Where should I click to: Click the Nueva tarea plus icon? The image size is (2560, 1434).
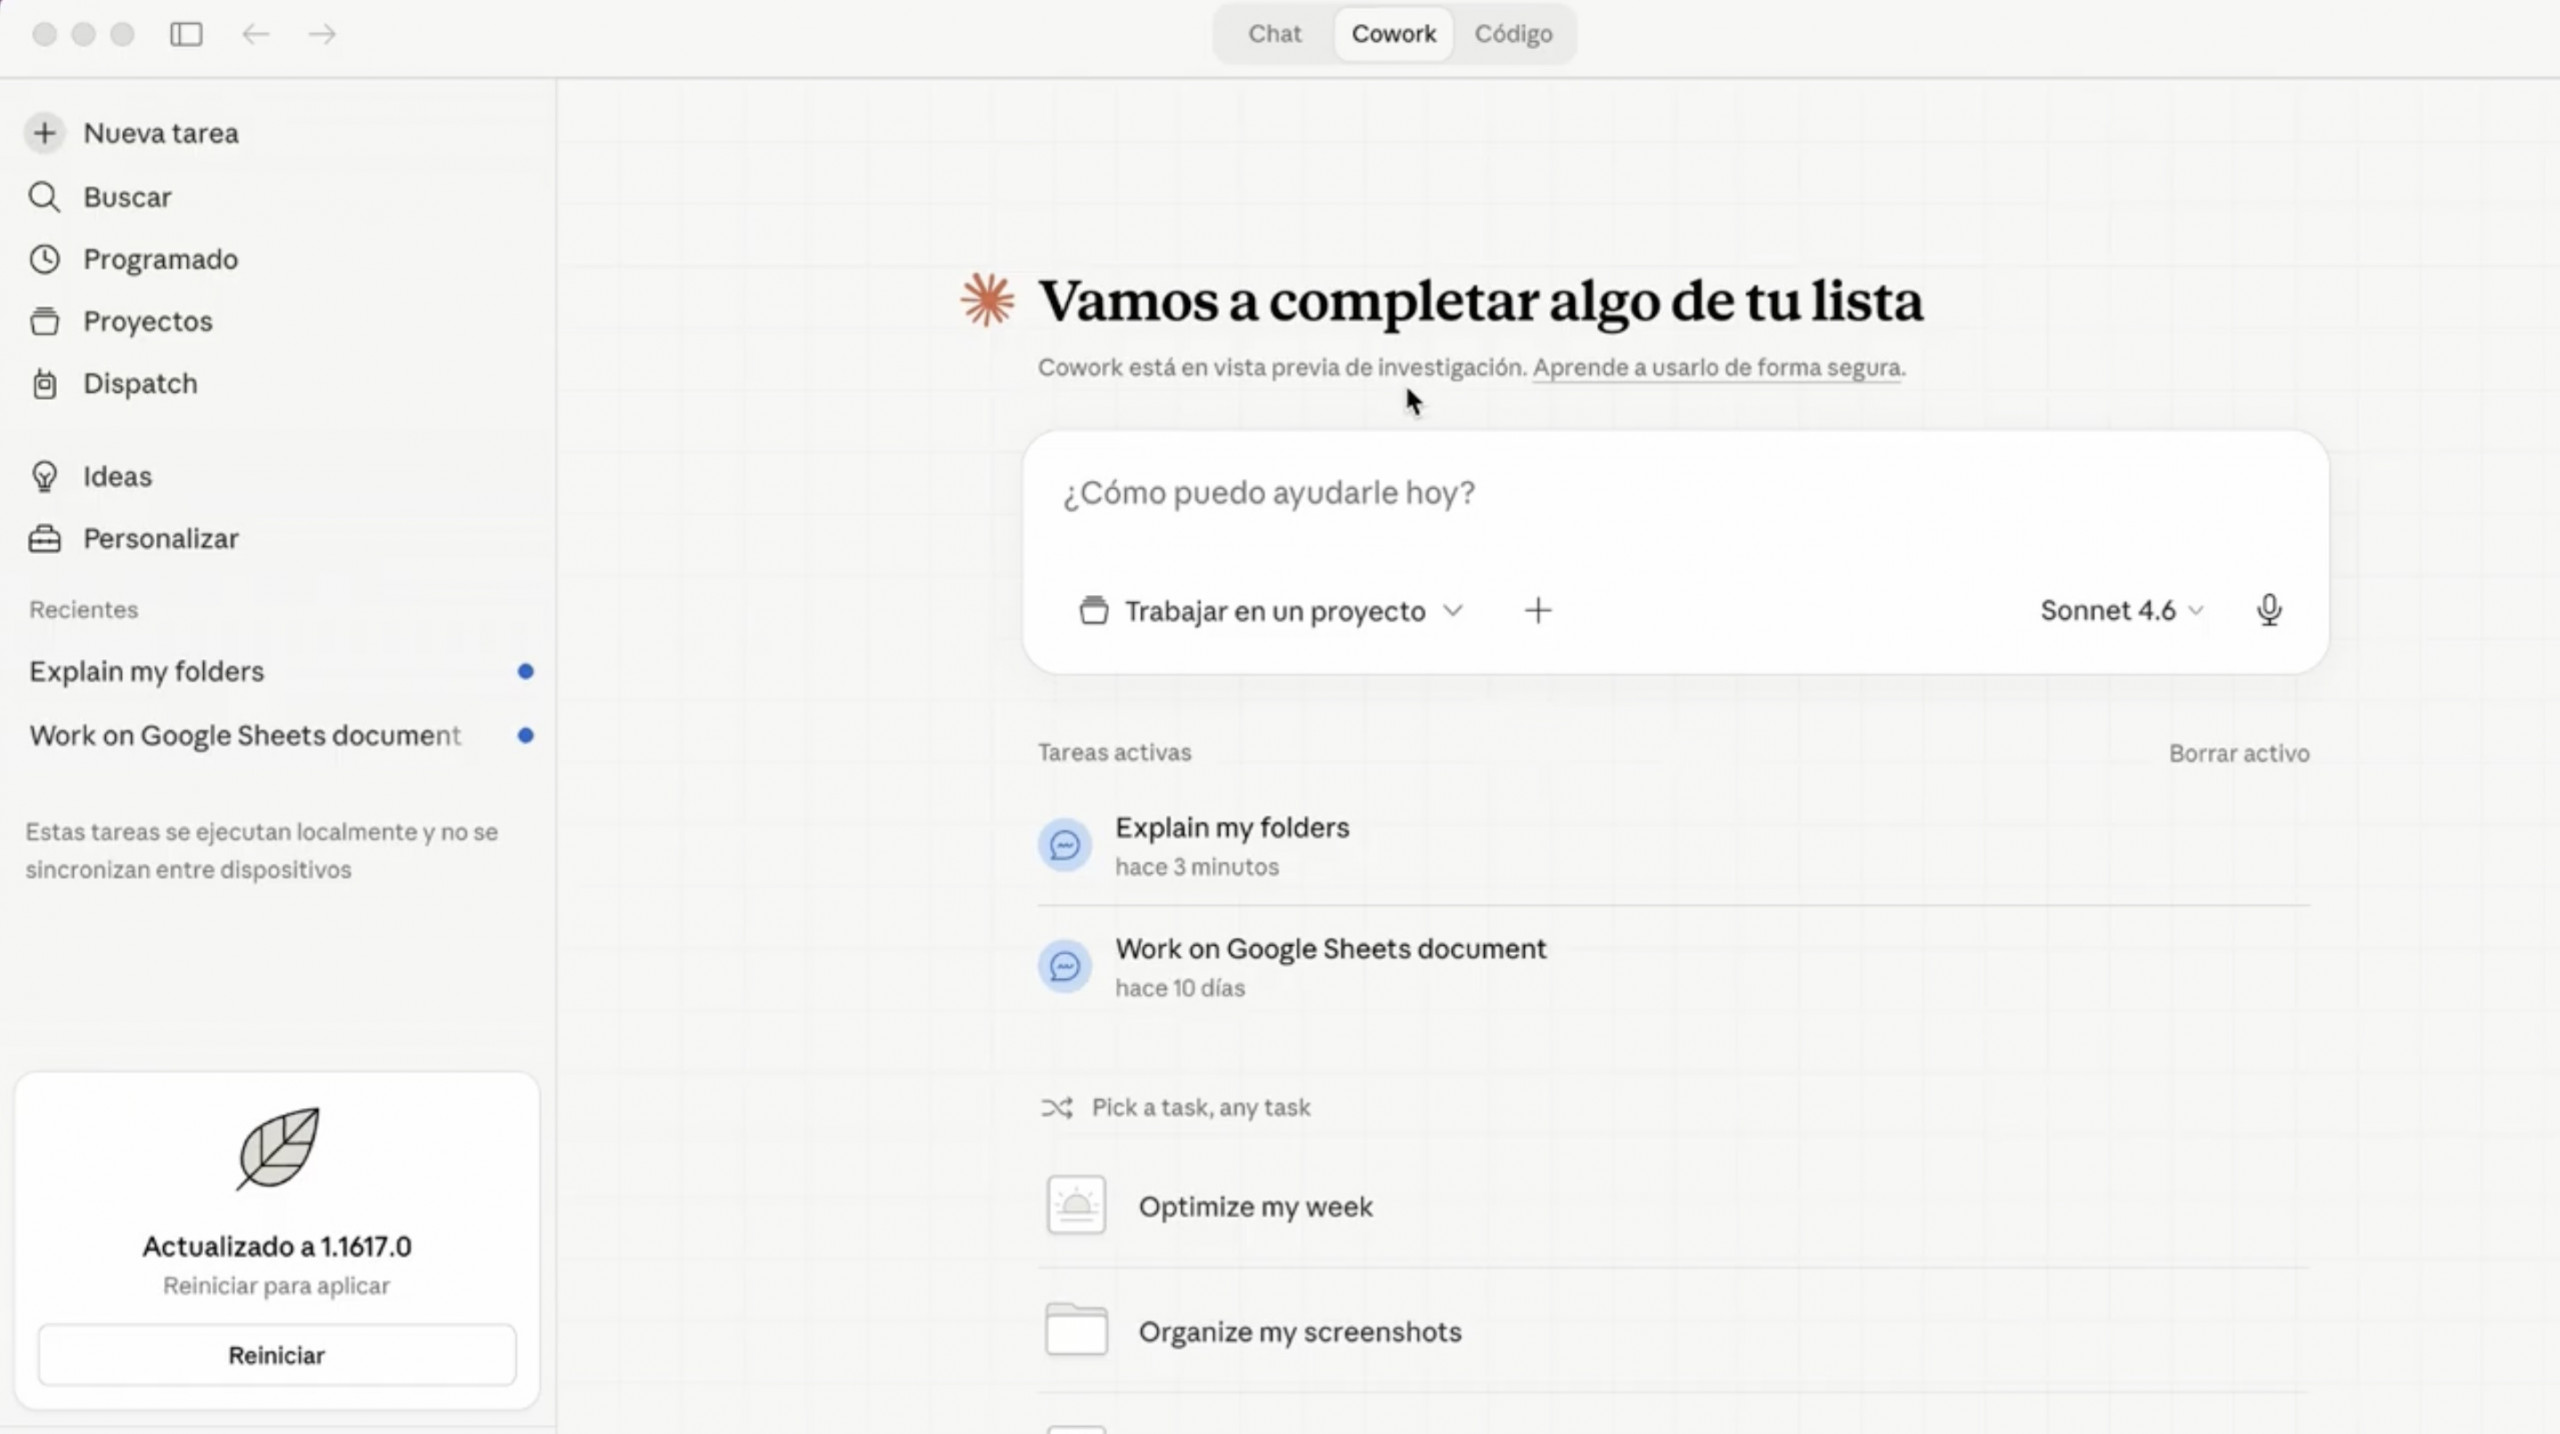44,133
